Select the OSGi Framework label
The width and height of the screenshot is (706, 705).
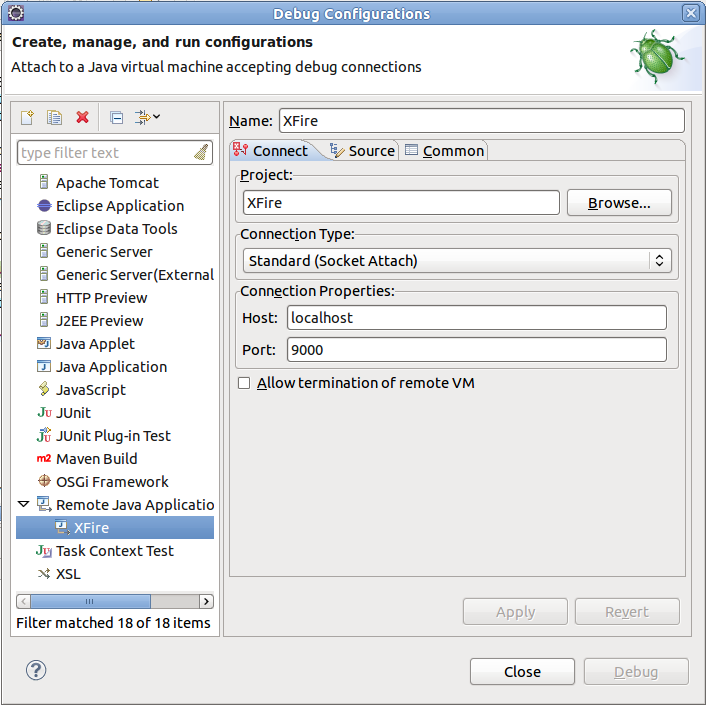pyautogui.click(x=112, y=482)
